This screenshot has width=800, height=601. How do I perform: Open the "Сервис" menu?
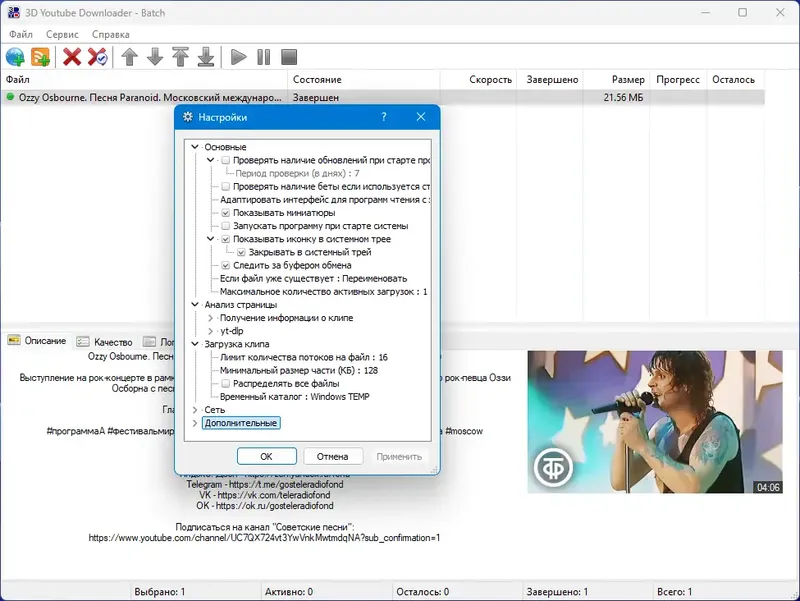coord(62,34)
